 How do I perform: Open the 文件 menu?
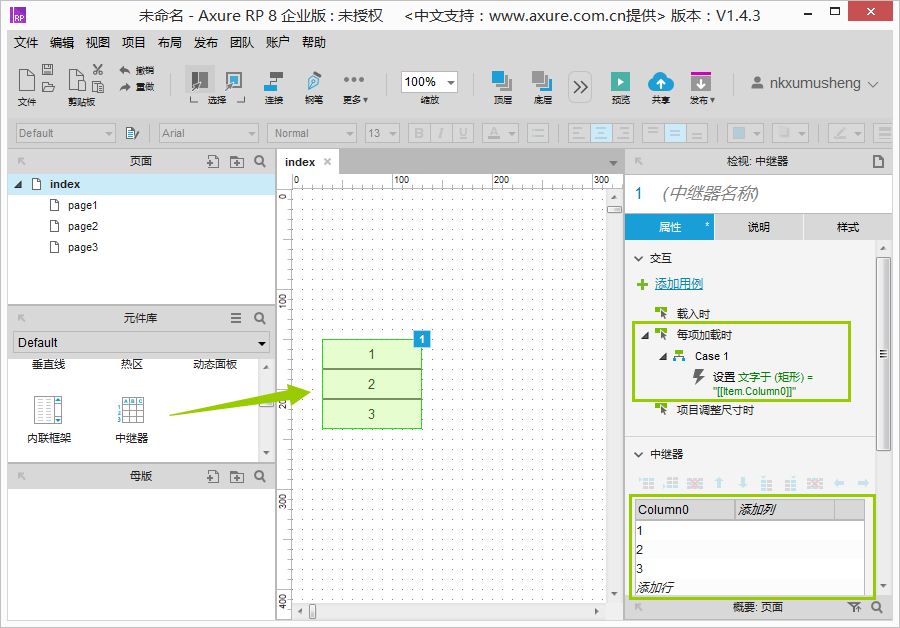pos(26,42)
